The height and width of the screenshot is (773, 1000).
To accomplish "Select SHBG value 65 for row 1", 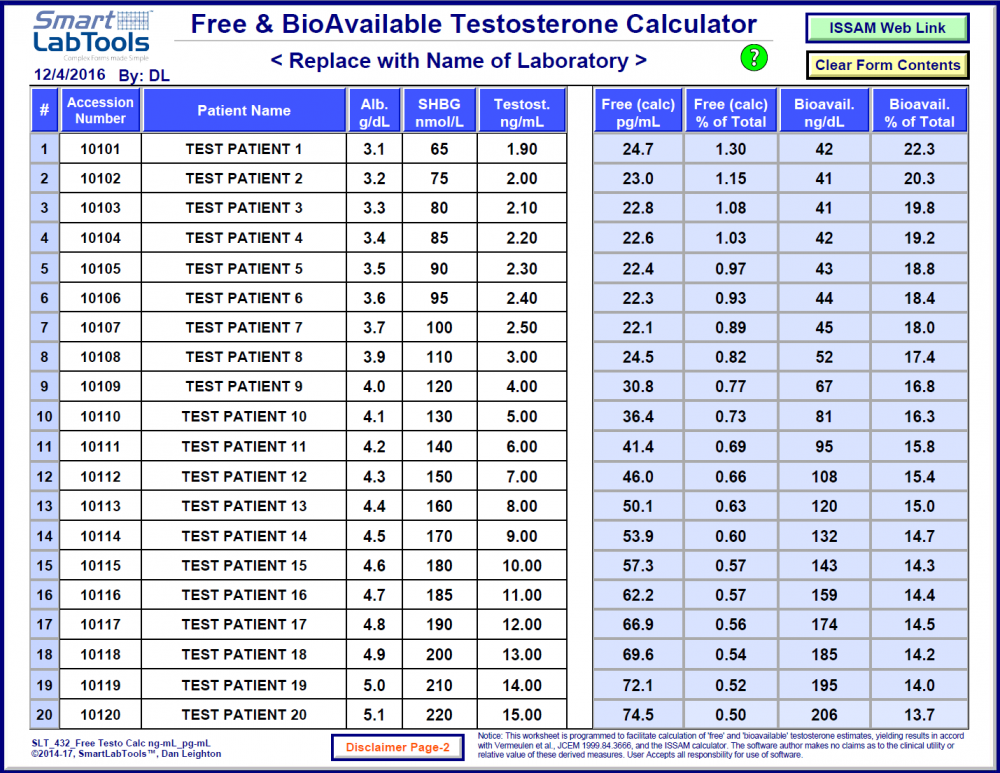I will (x=439, y=148).
